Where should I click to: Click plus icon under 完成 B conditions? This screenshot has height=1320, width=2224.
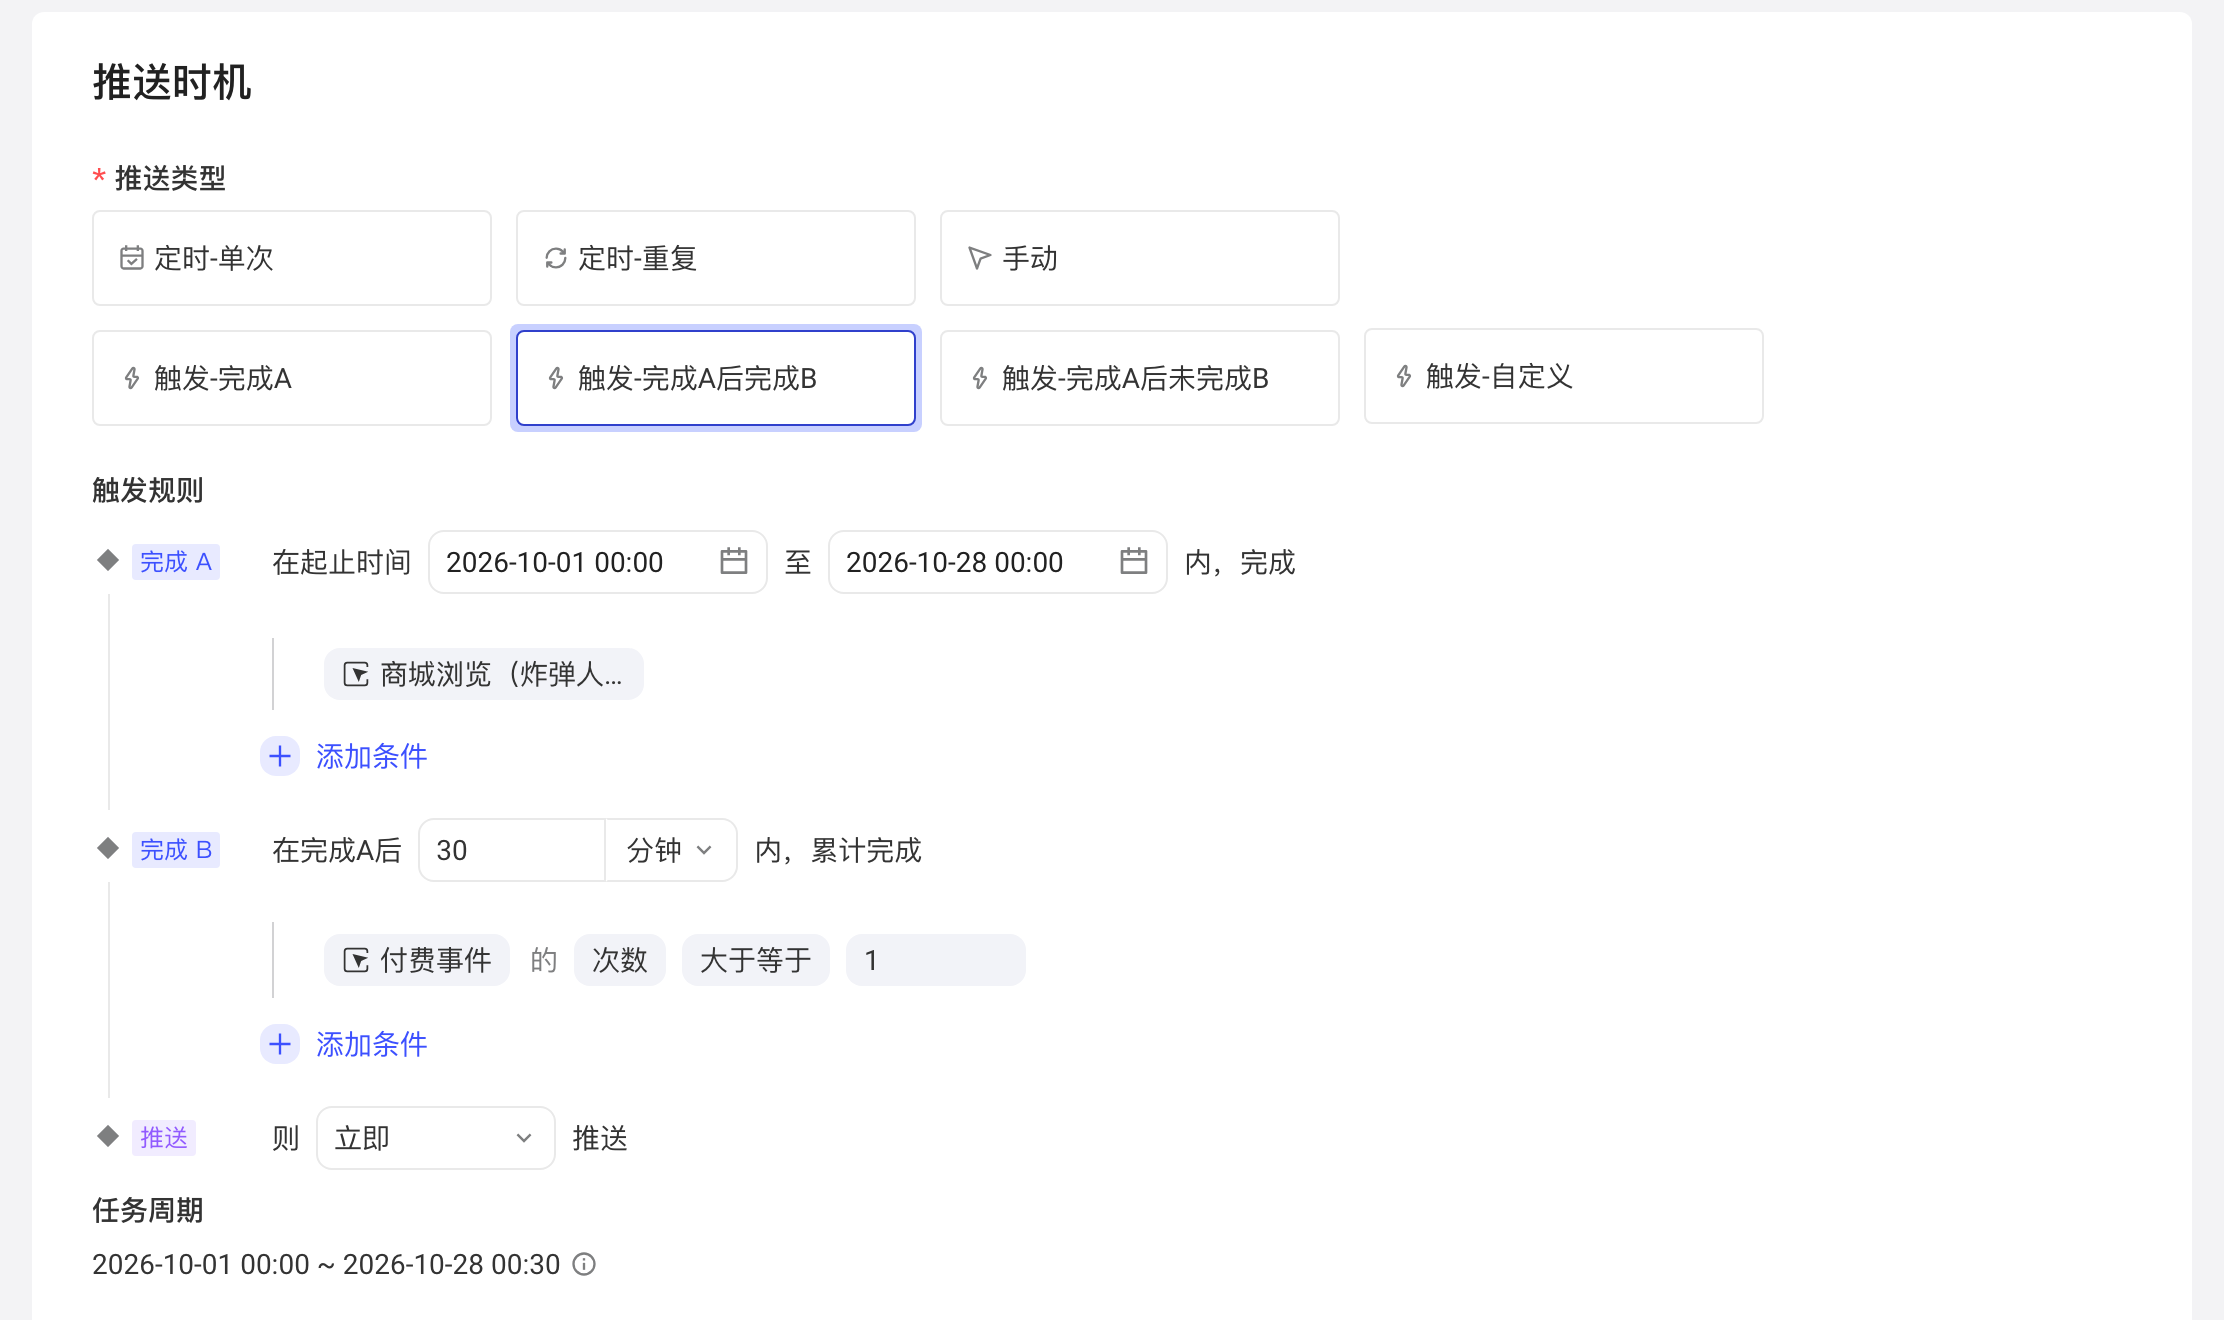click(x=280, y=1044)
